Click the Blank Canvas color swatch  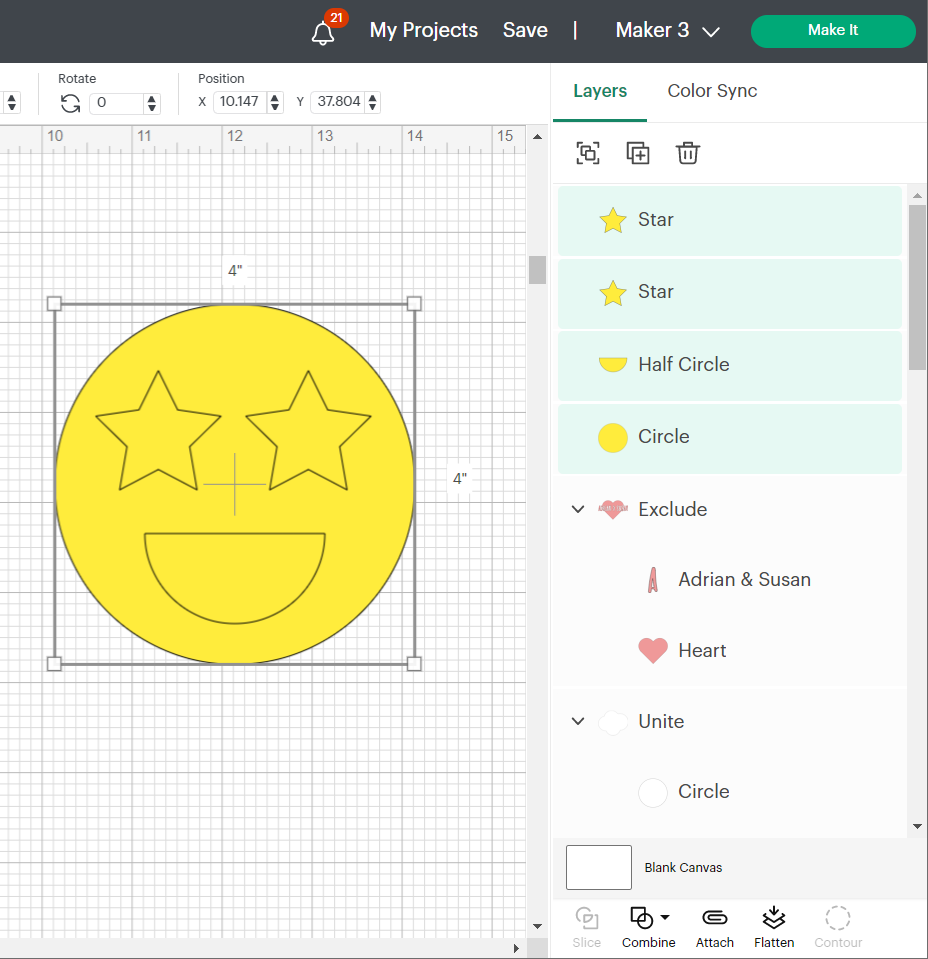[598, 867]
